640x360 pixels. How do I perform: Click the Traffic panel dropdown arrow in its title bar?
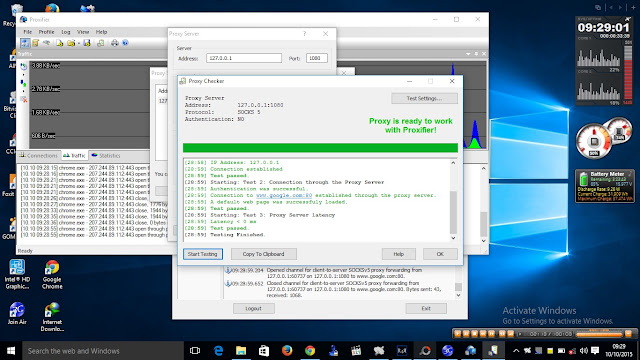468,54
